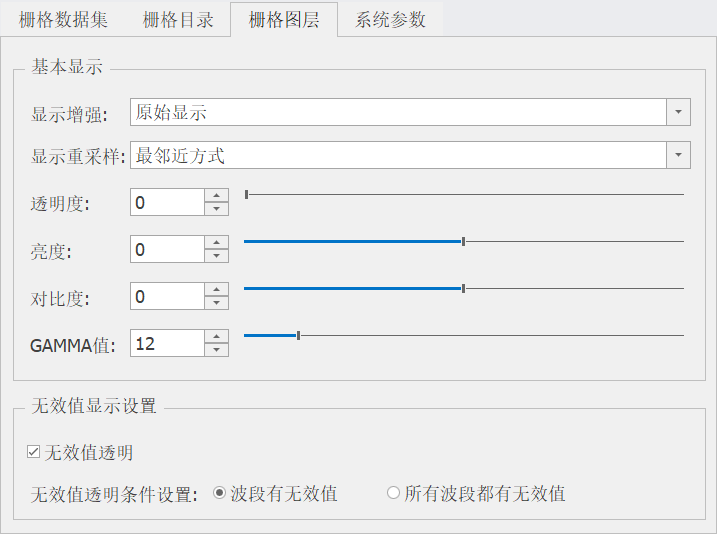Image resolution: width=717 pixels, height=534 pixels.
Task: Decrease 透明度 with the down arrow
Action: pyautogui.click(x=217, y=209)
